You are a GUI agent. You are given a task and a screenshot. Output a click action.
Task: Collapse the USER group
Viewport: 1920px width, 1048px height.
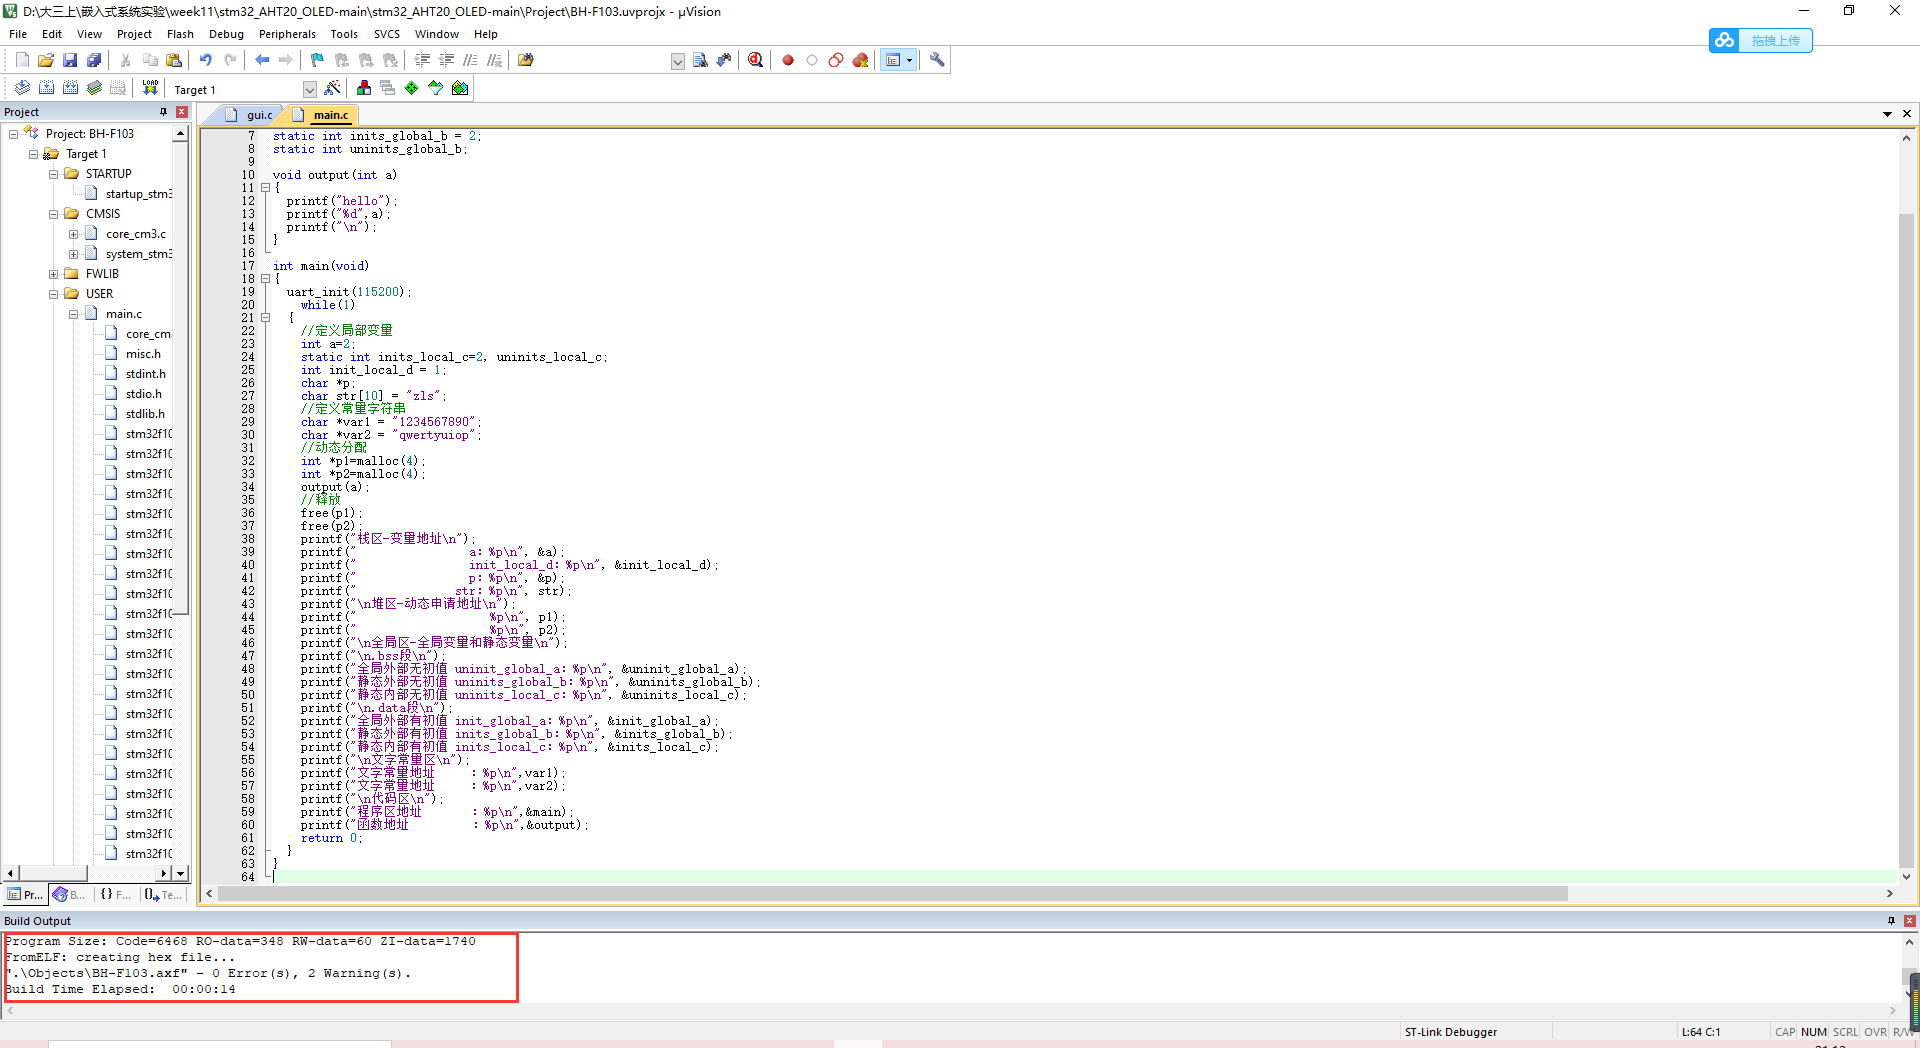point(53,293)
